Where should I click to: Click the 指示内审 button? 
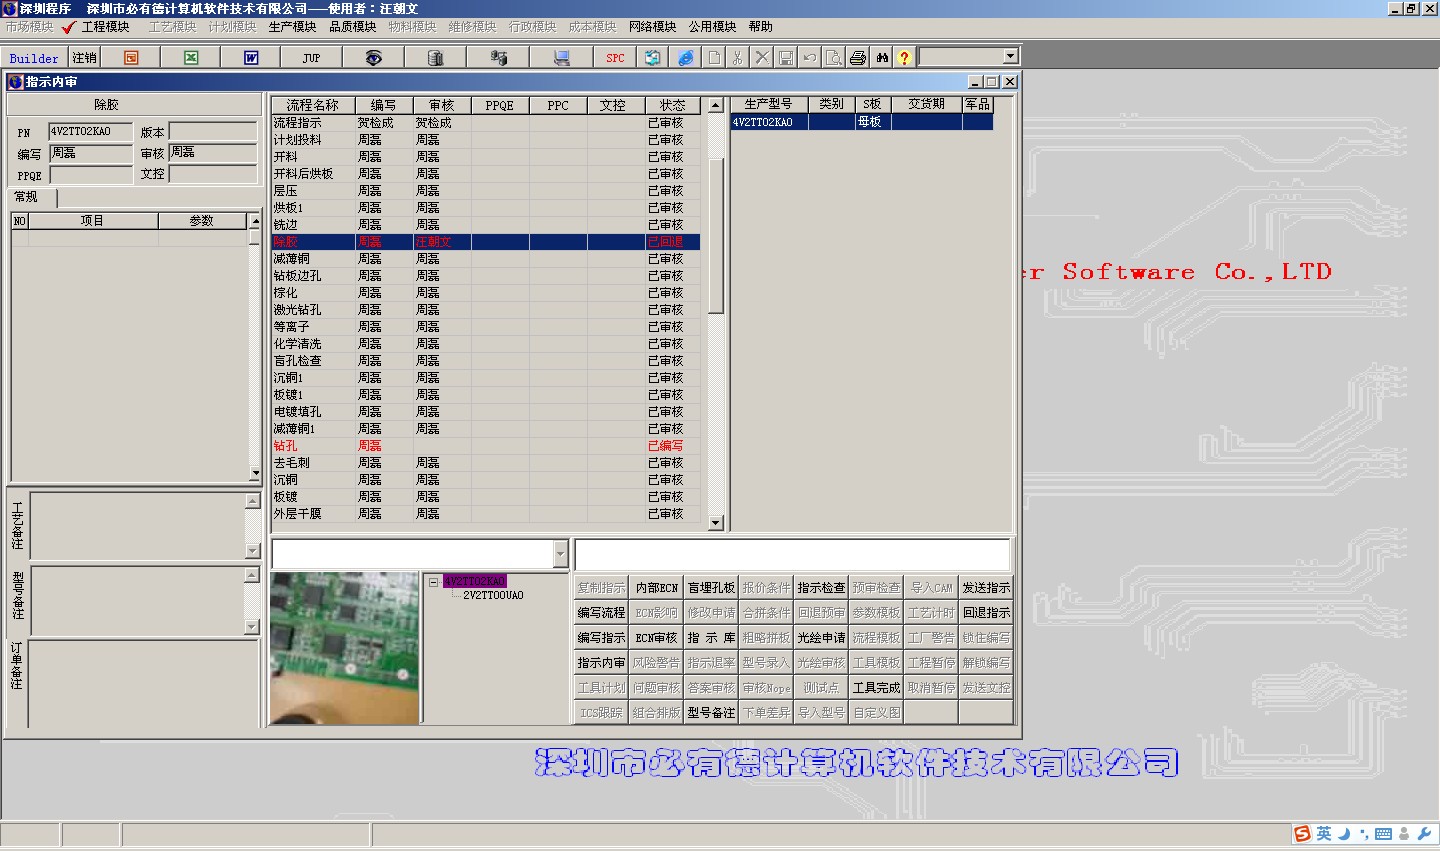point(601,663)
